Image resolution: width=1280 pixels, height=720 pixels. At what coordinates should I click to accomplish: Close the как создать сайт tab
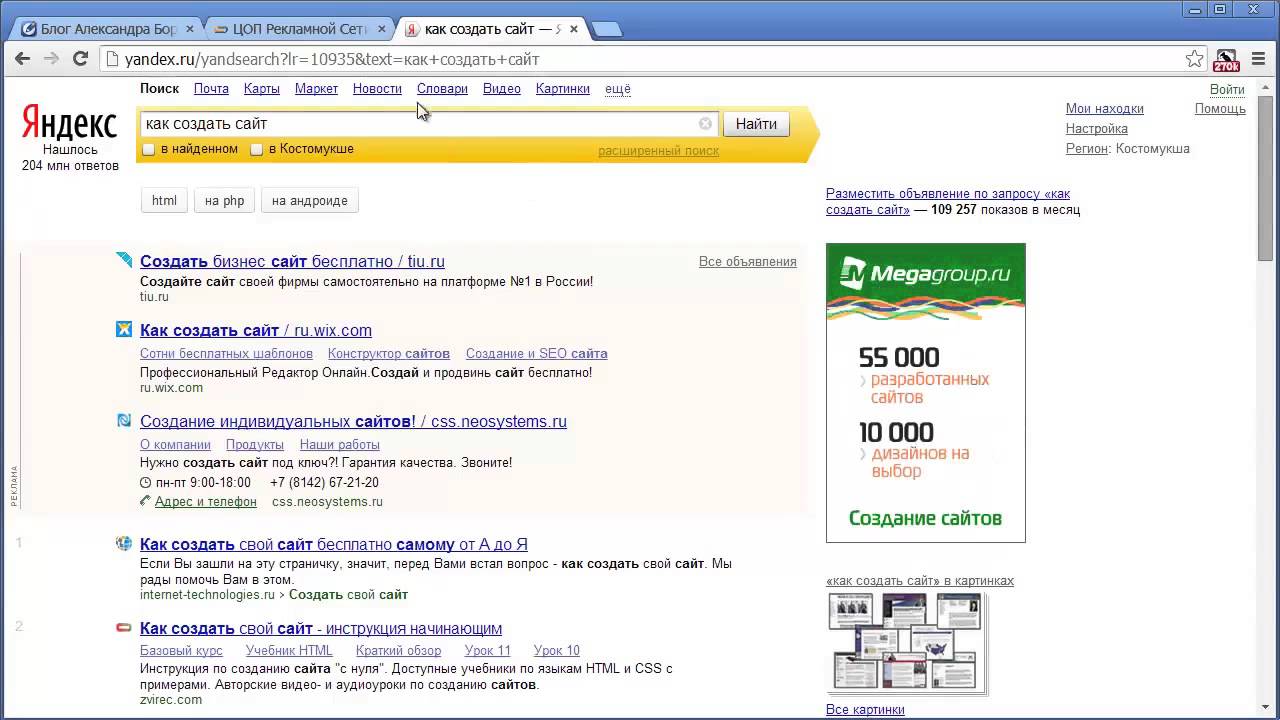point(574,29)
